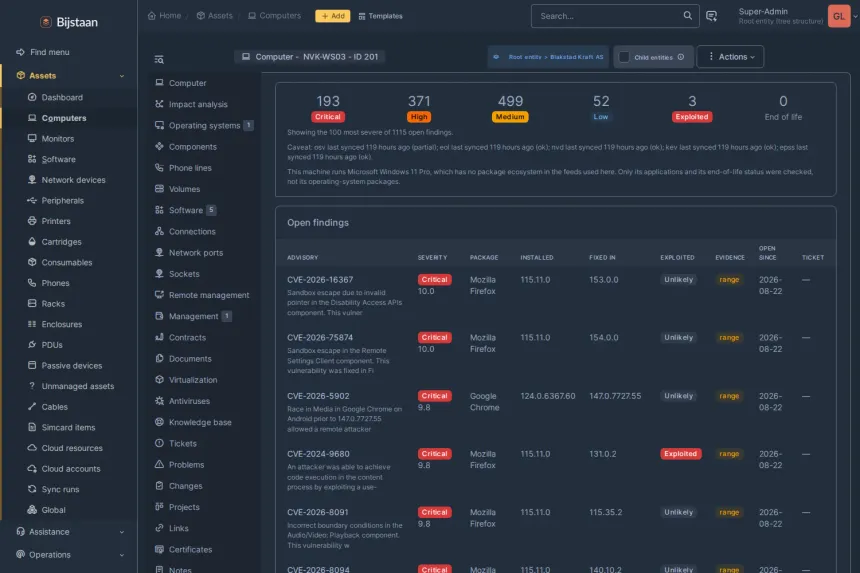
Task: Select Computers in the Assets menu
Action: tap(64, 118)
